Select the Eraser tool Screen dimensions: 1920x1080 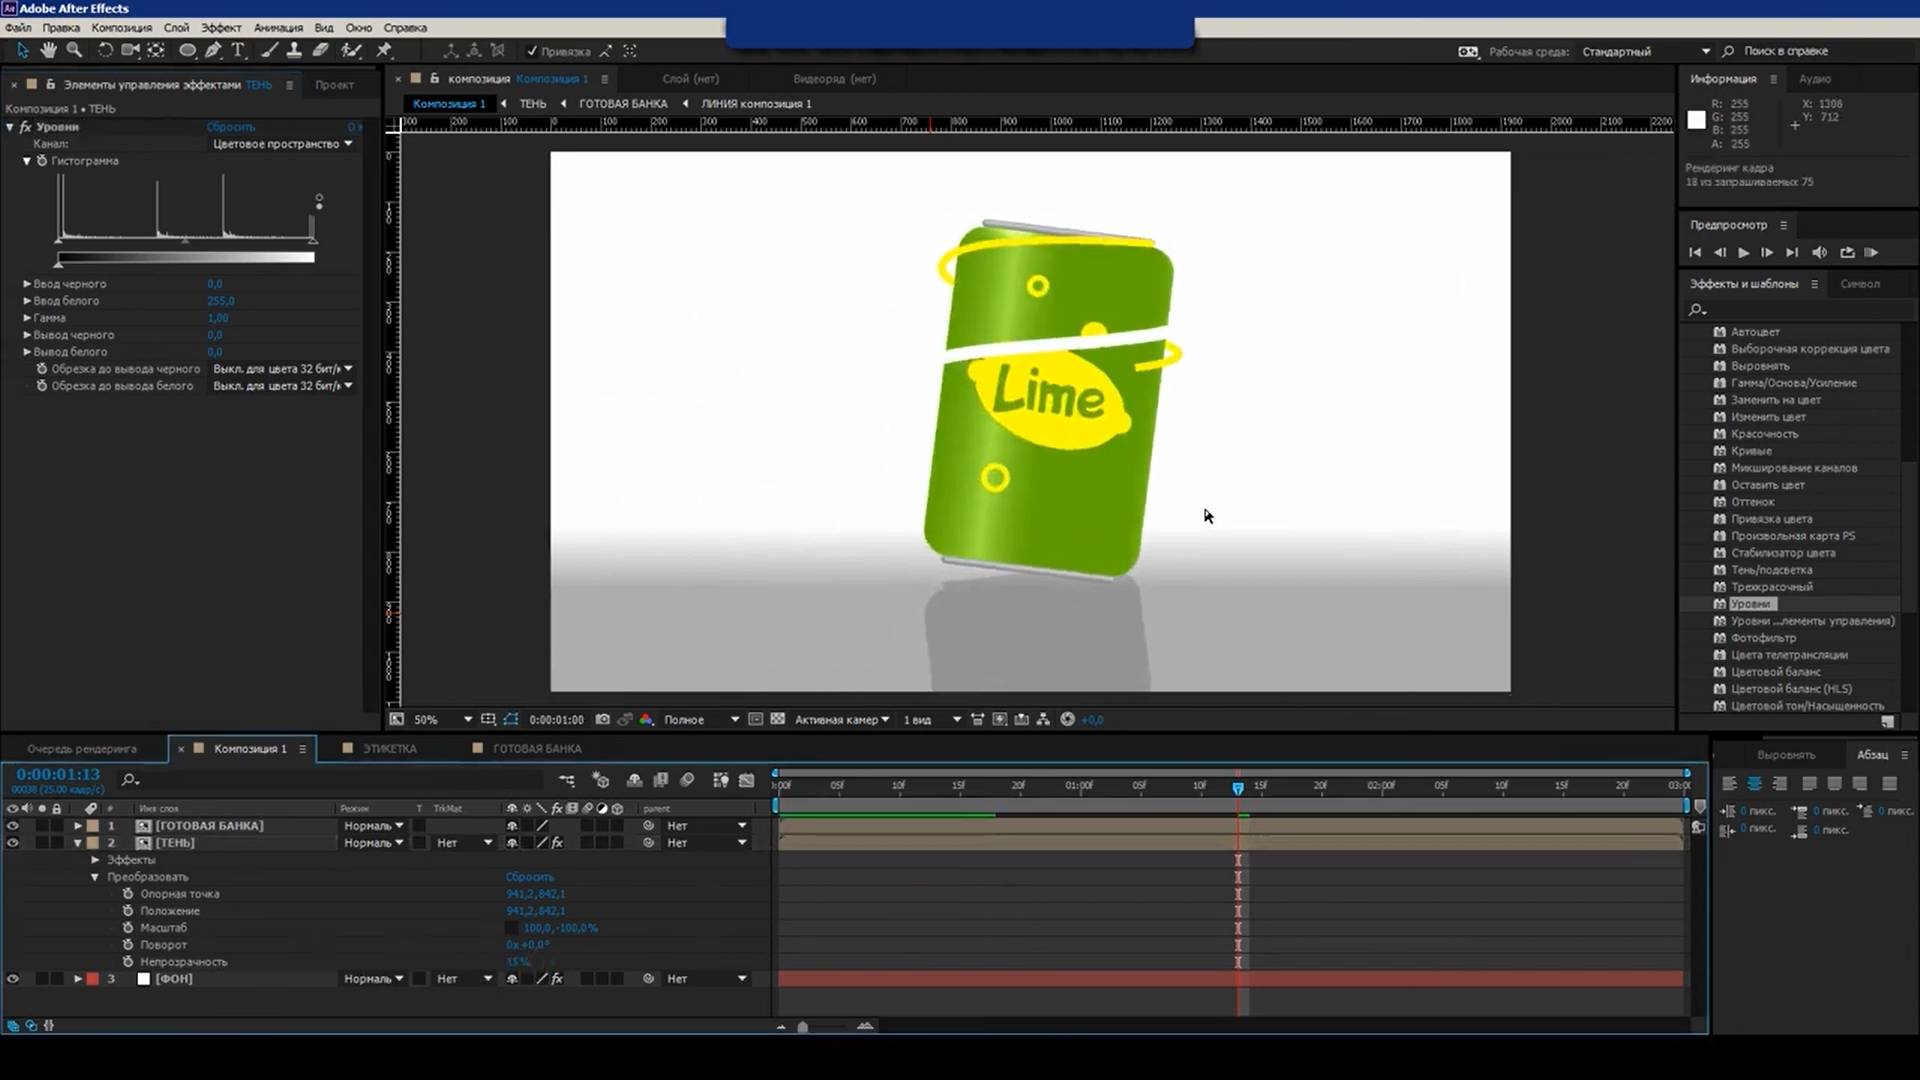click(321, 50)
